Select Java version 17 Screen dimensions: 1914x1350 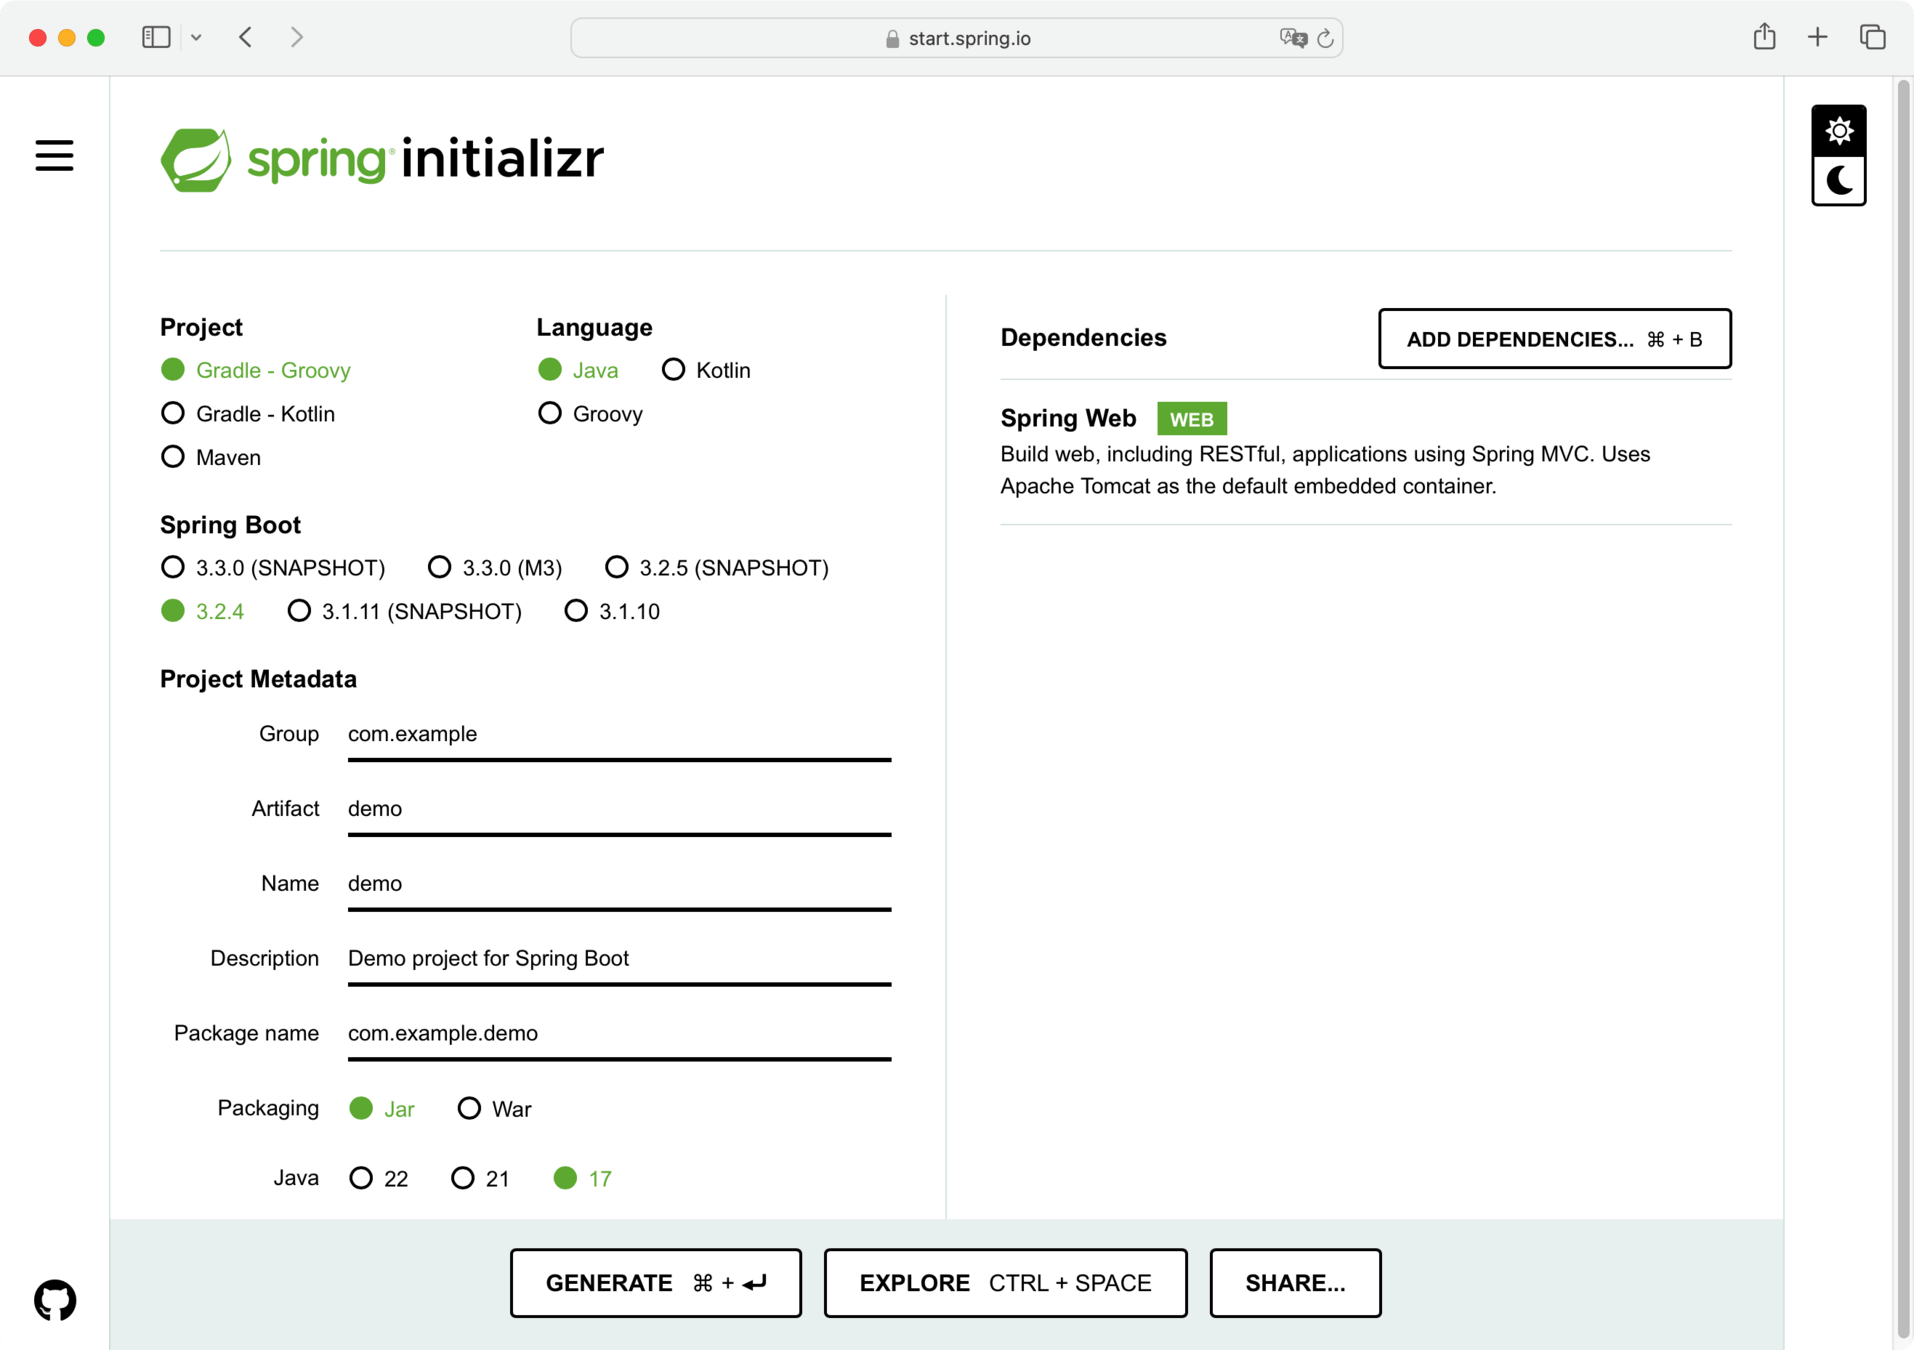click(582, 1178)
